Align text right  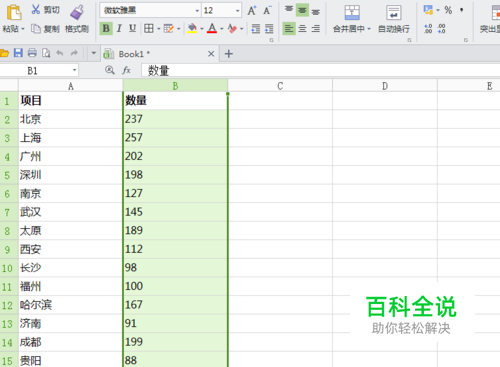coord(316,29)
